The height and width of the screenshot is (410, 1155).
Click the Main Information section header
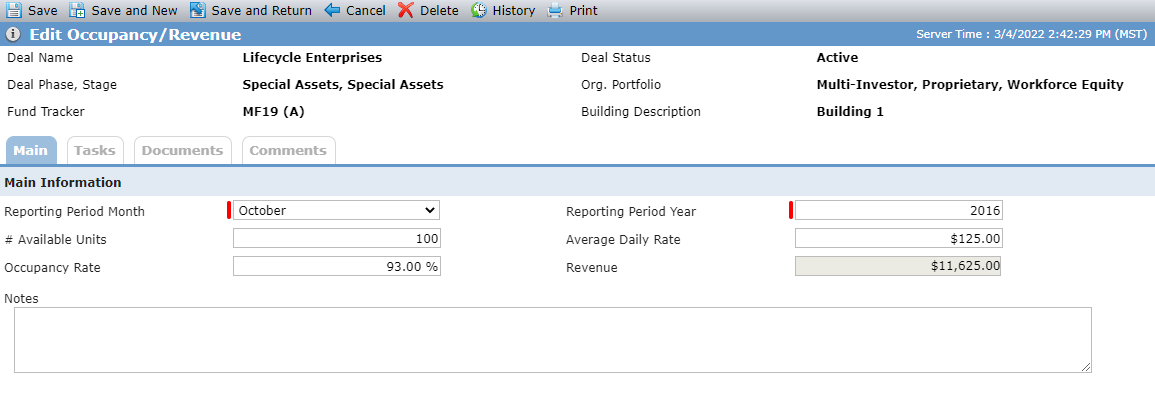tap(63, 182)
